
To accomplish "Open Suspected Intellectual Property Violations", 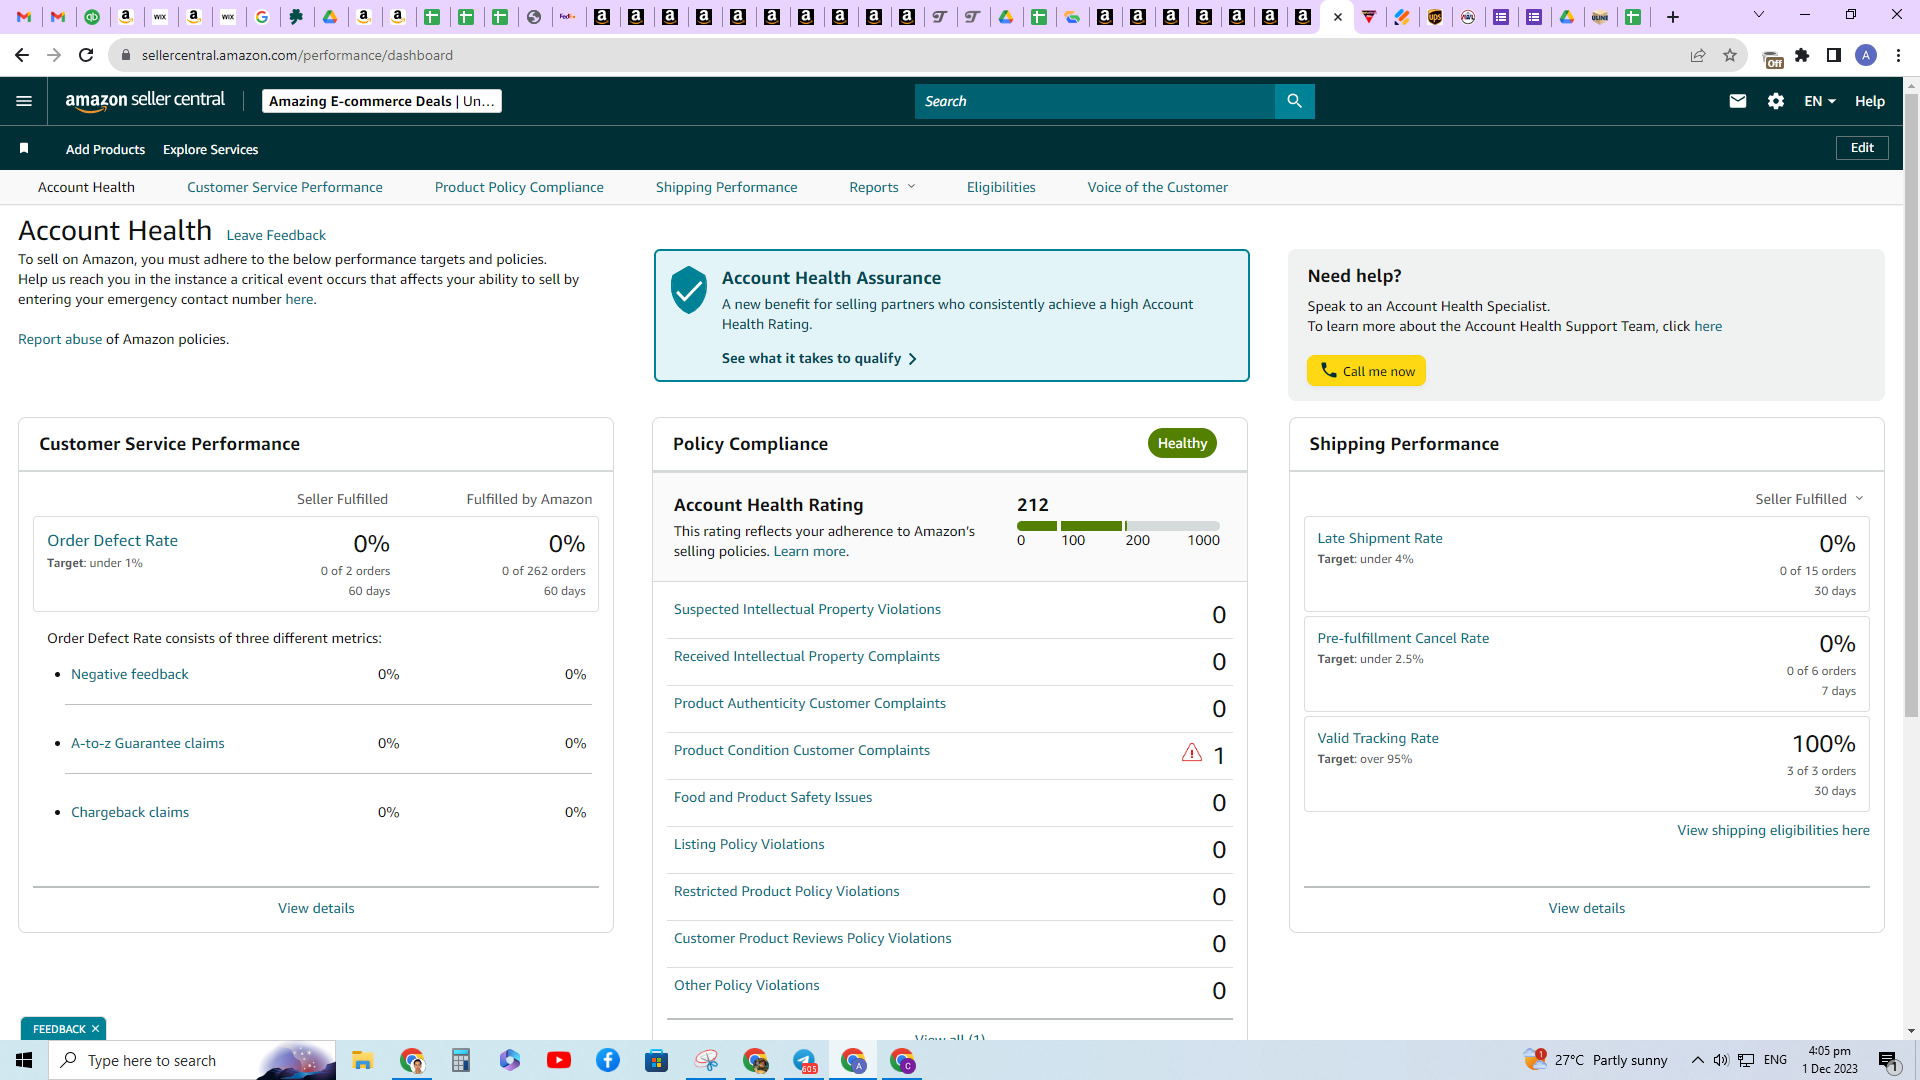I will point(807,609).
